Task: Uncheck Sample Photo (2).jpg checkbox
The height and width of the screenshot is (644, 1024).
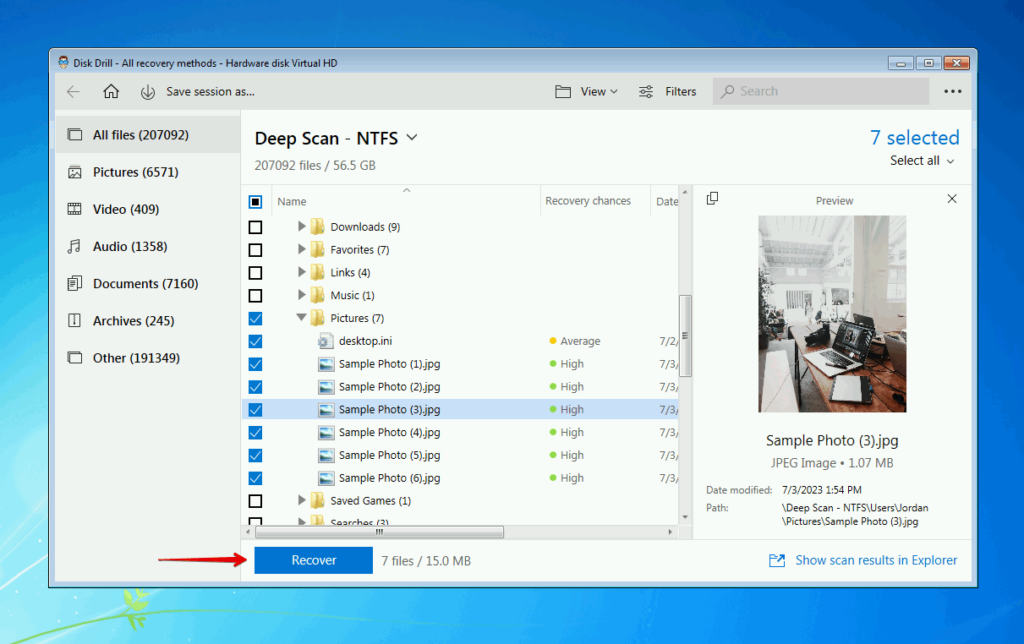Action: [x=255, y=386]
